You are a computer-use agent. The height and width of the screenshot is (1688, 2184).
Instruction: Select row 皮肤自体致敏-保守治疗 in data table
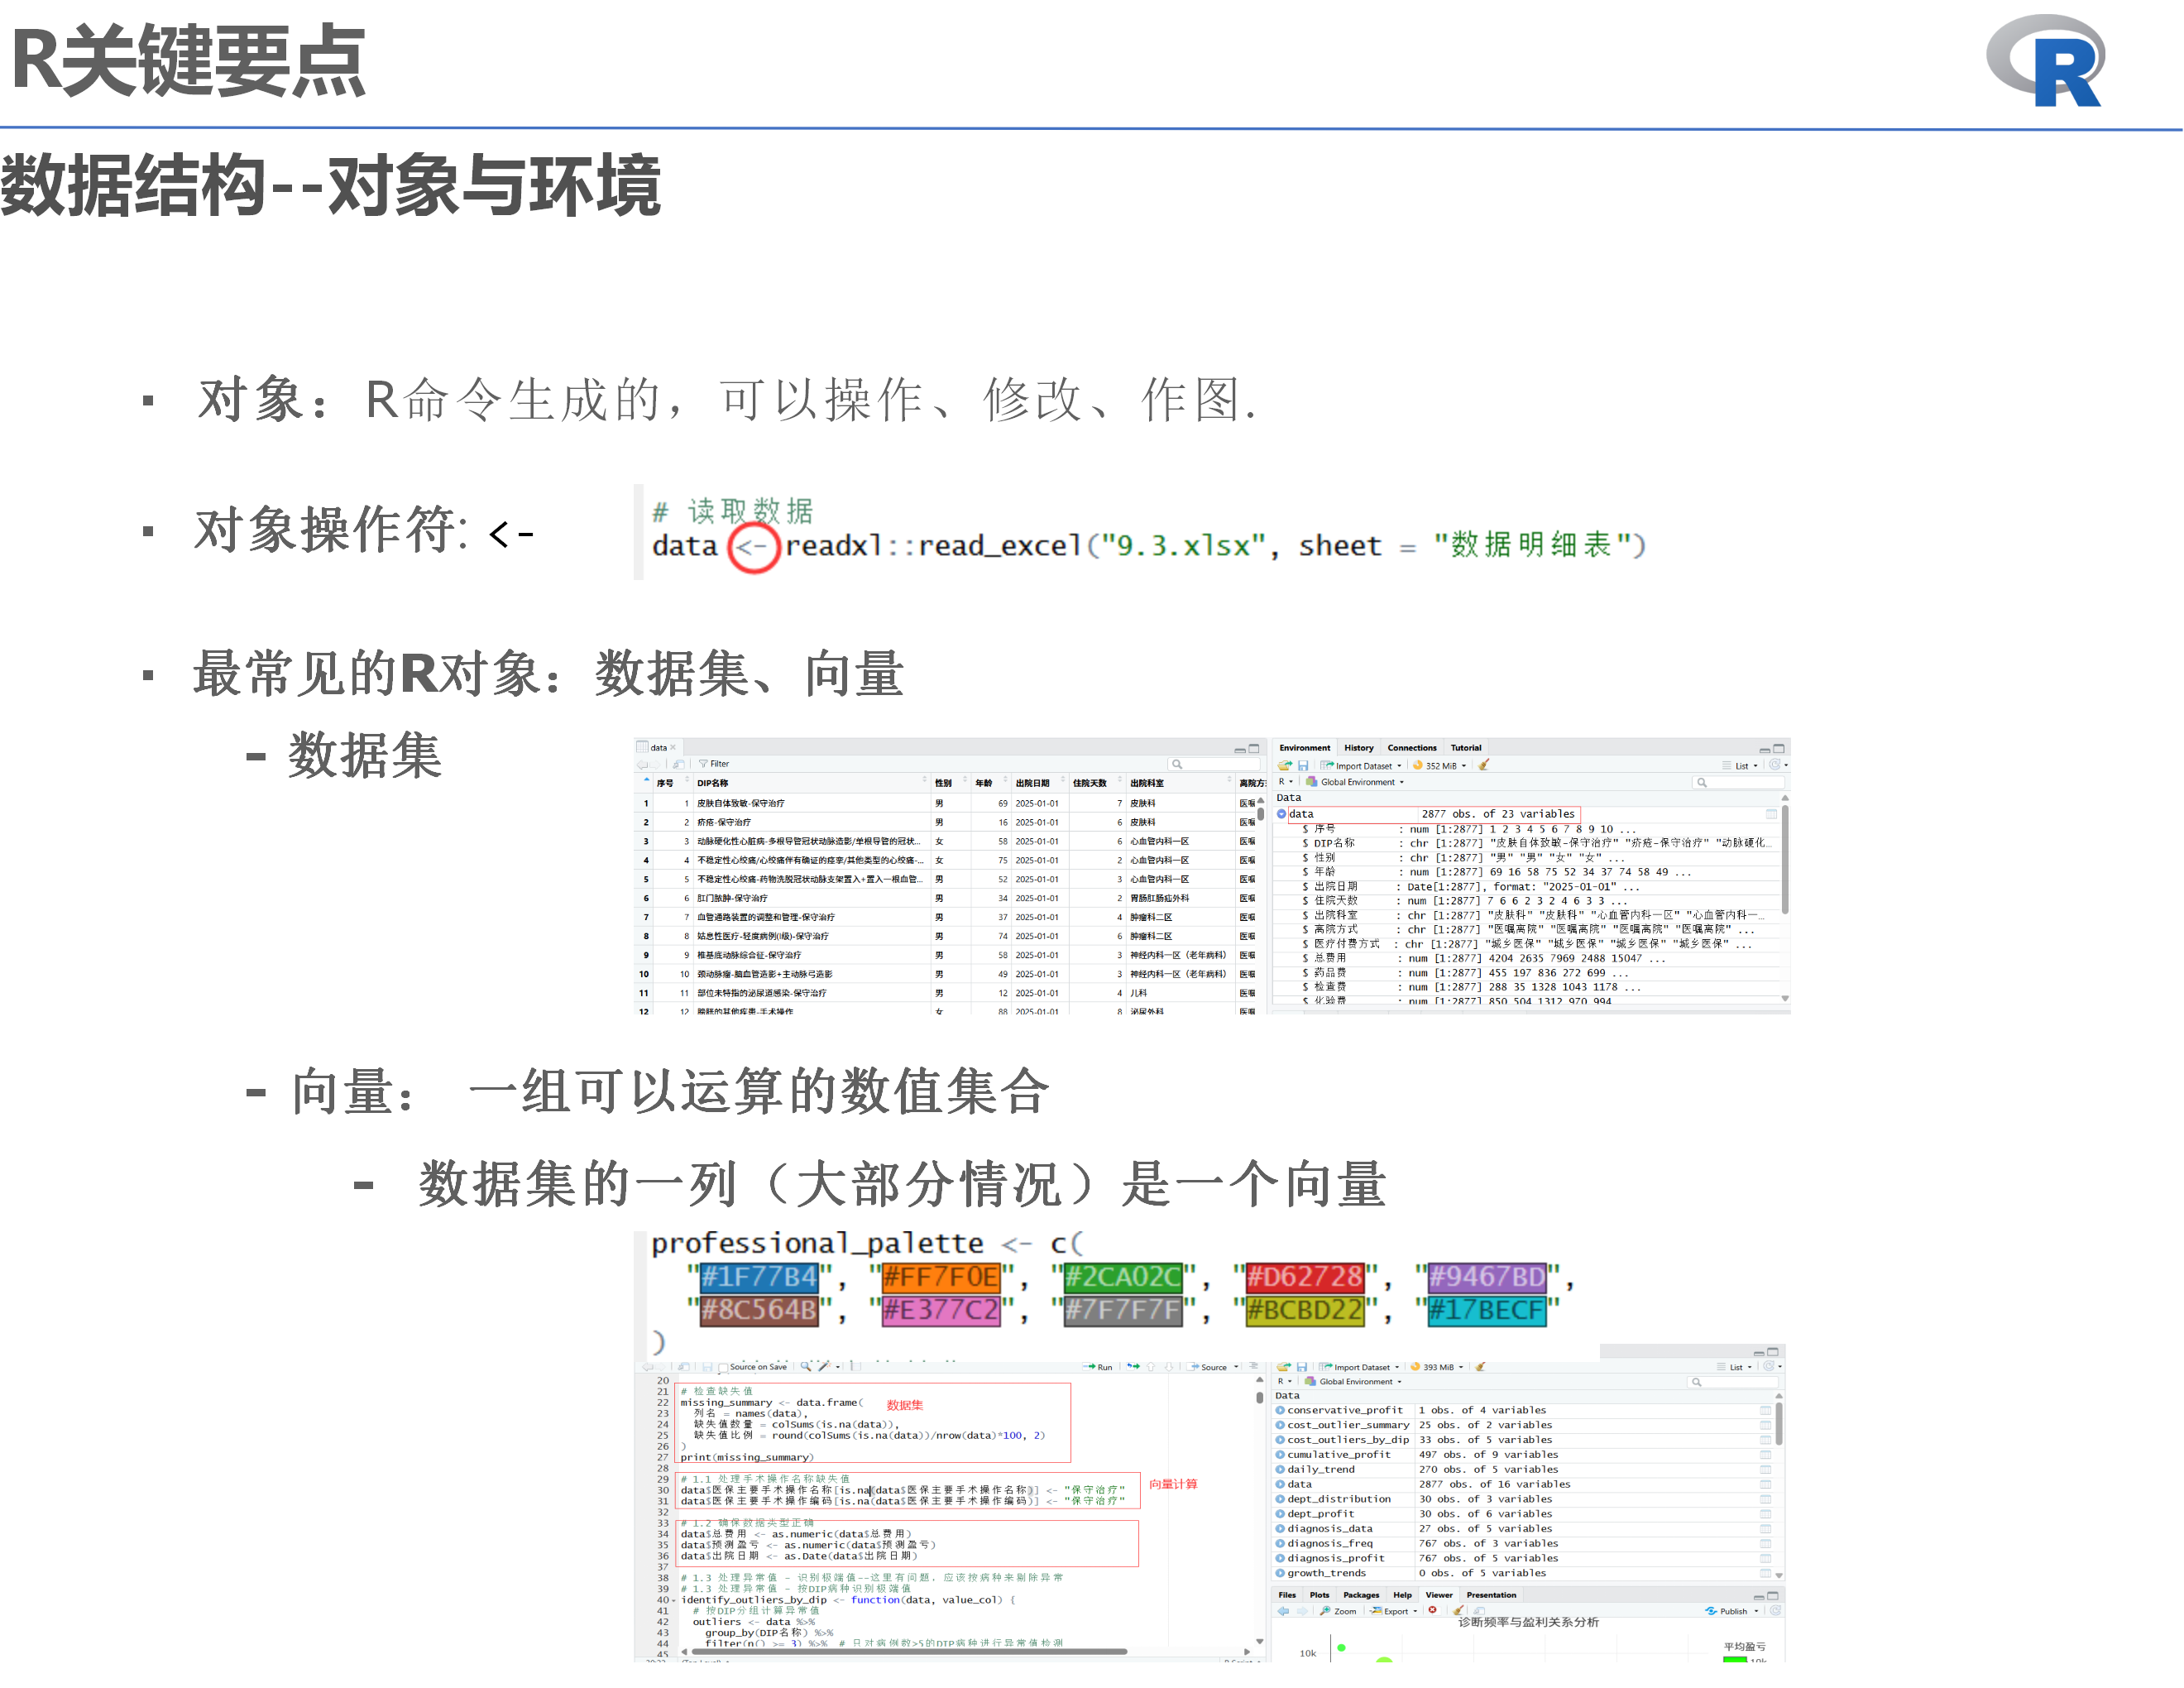click(x=945, y=803)
